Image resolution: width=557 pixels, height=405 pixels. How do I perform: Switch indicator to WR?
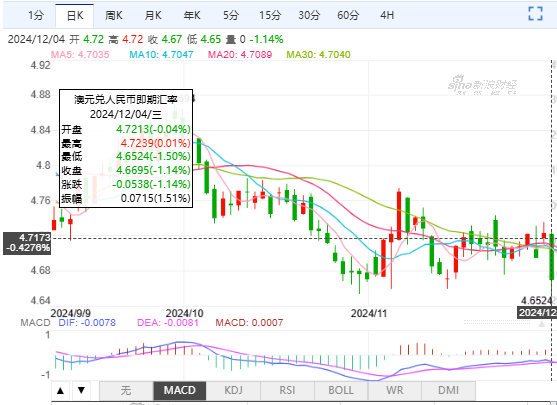coord(395,391)
